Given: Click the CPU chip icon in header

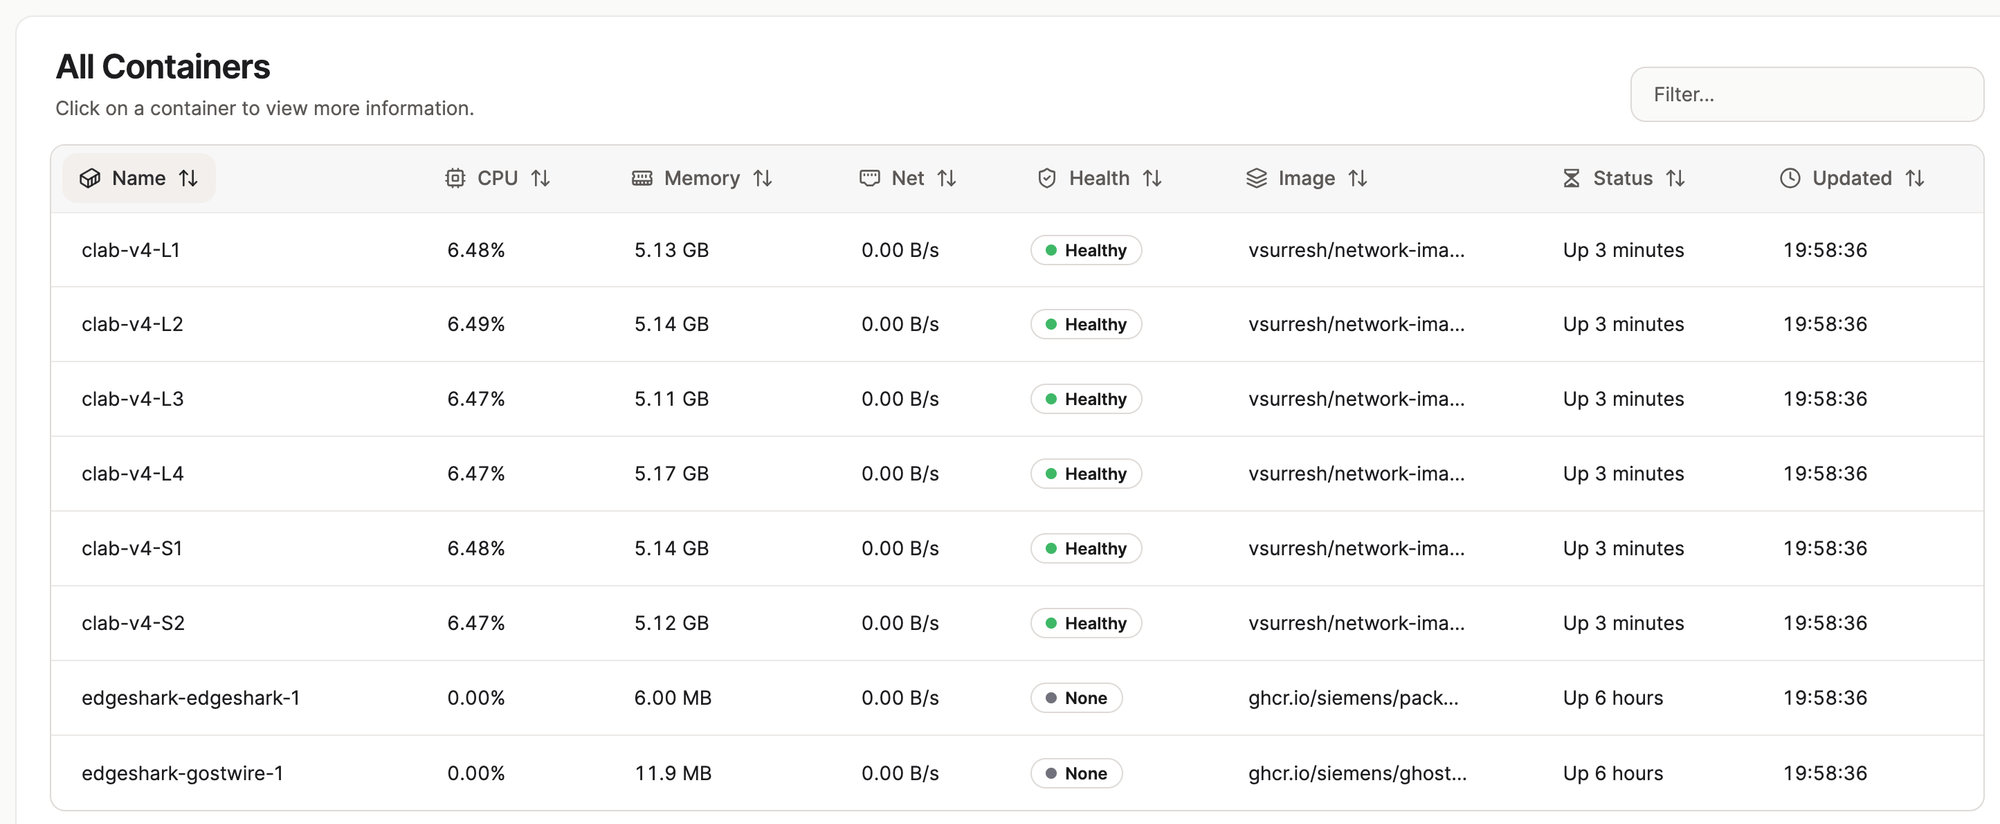Looking at the screenshot, I should (455, 178).
